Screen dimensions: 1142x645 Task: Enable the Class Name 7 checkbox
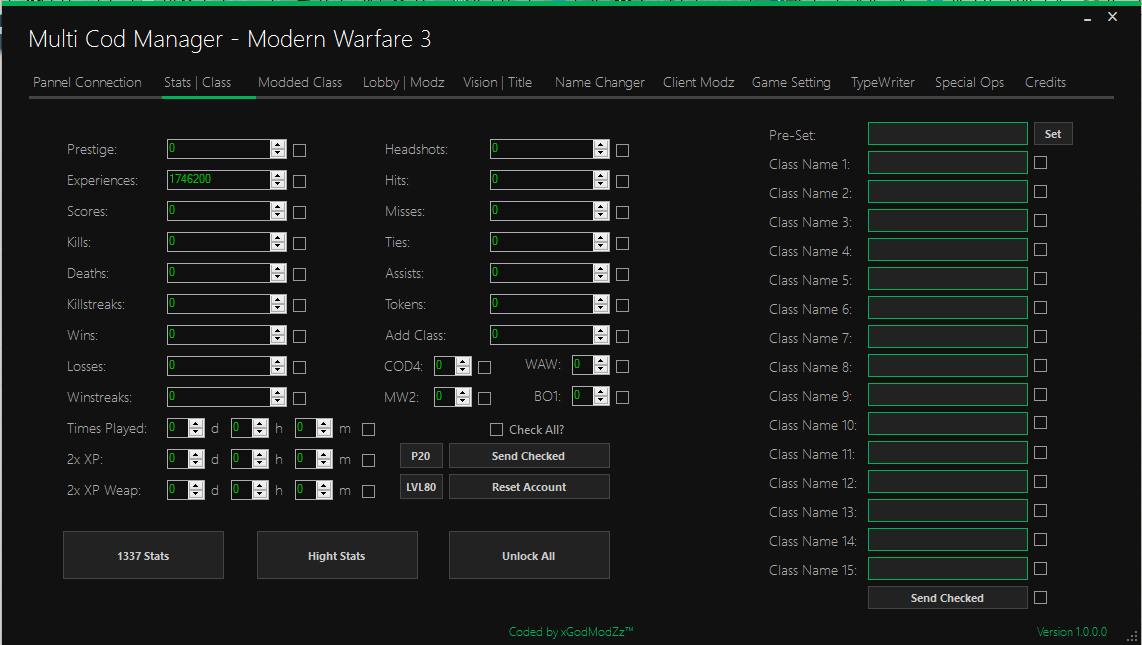(x=1040, y=336)
